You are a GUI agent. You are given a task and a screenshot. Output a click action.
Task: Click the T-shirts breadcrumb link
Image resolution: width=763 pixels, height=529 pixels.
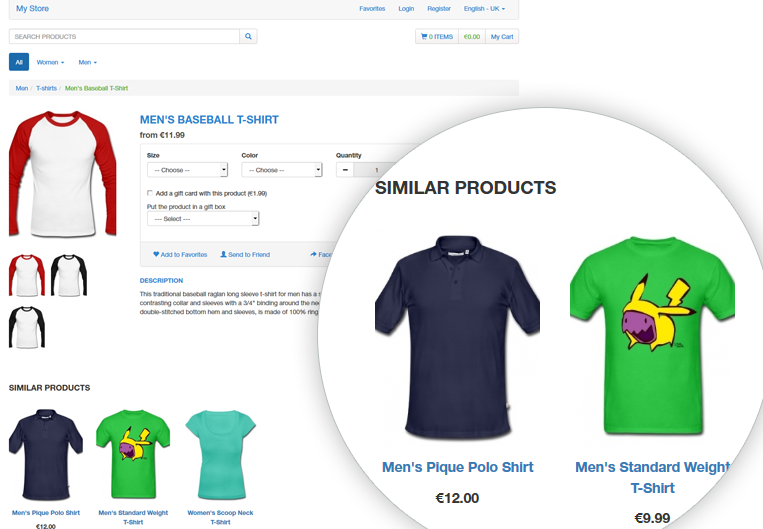pos(46,88)
